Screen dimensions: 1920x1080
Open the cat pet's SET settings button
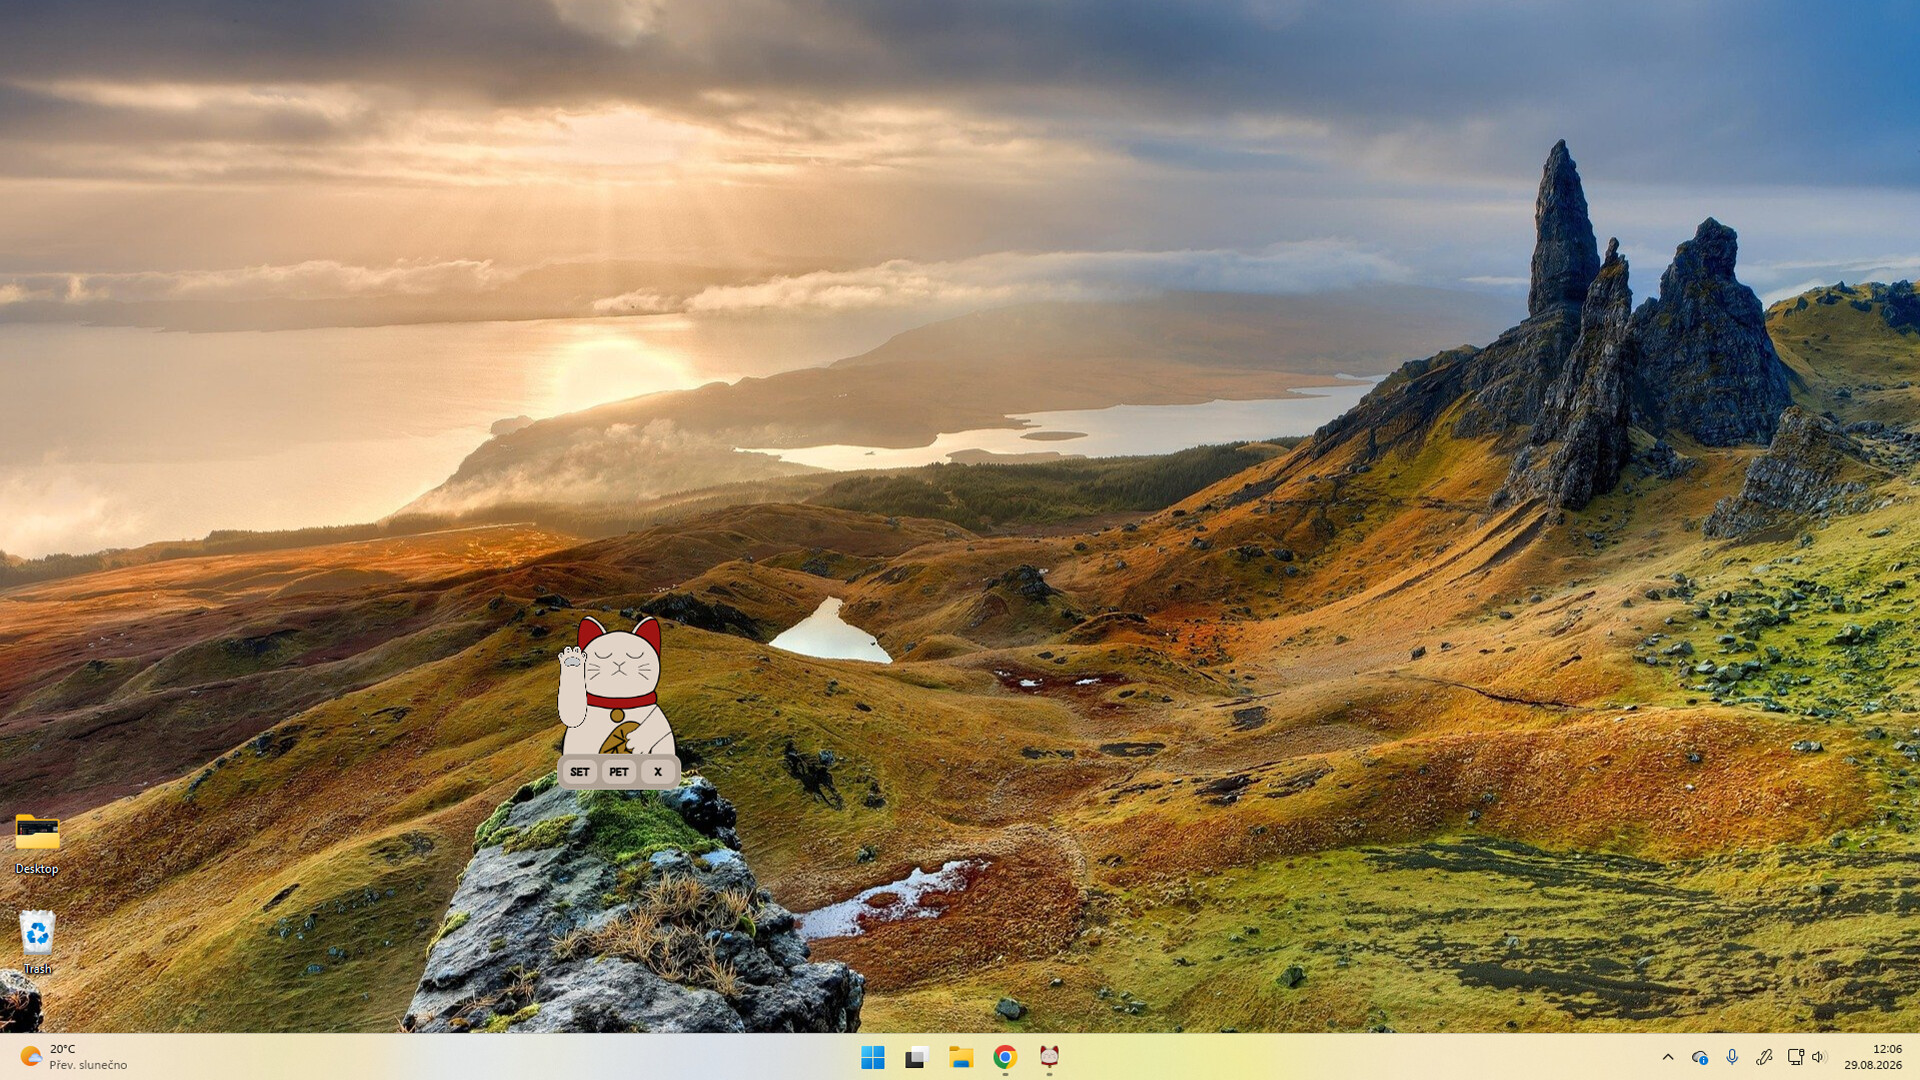(x=579, y=772)
